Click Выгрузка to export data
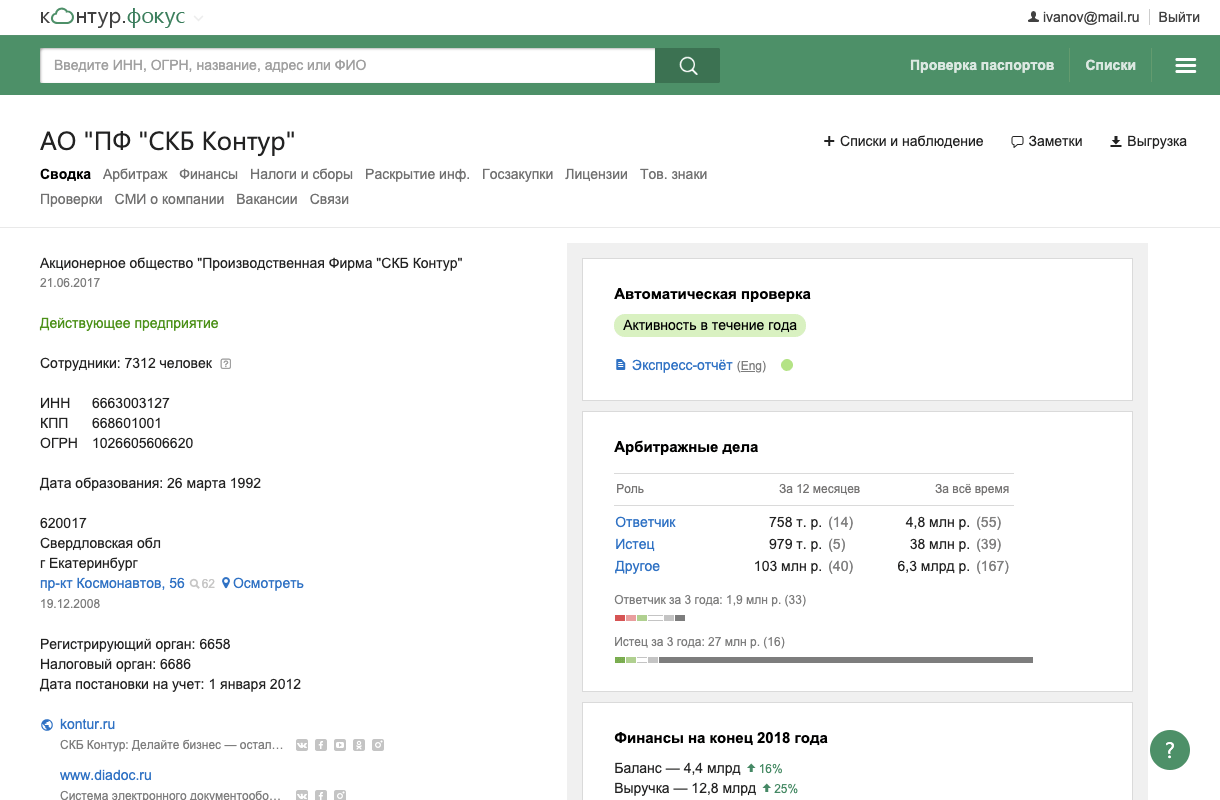1220x800 pixels. pyautogui.click(x=1148, y=141)
